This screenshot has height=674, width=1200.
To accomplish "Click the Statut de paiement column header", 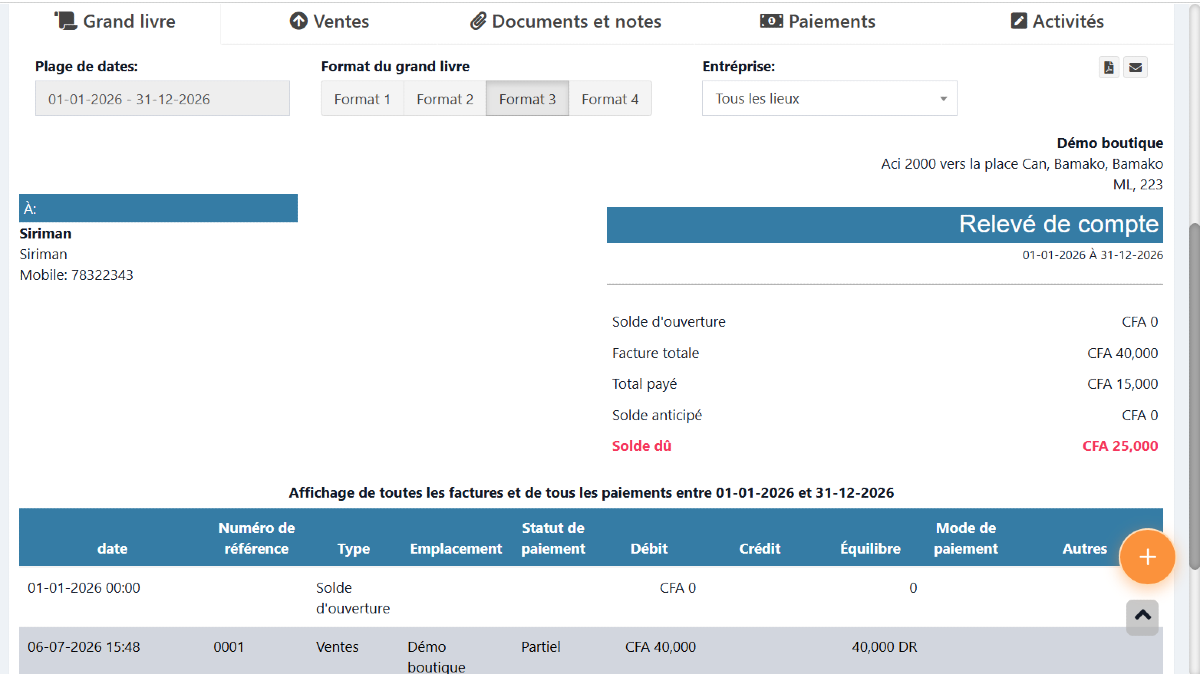I will [x=553, y=538].
